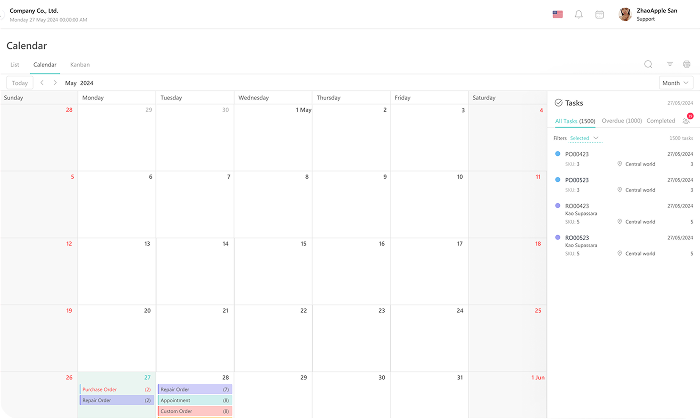Switch to the Kanban tab
Screen dimensions: 700x419
coord(80,64)
